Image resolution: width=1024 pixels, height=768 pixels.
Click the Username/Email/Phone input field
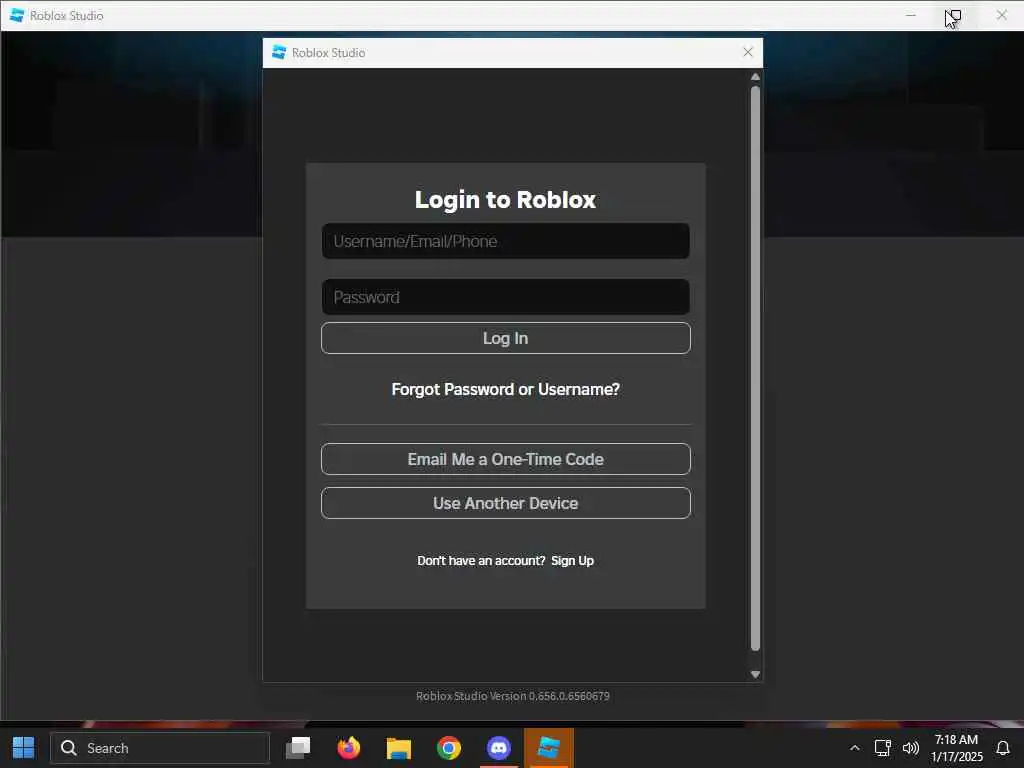pyautogui.click(x=505, y=241)
